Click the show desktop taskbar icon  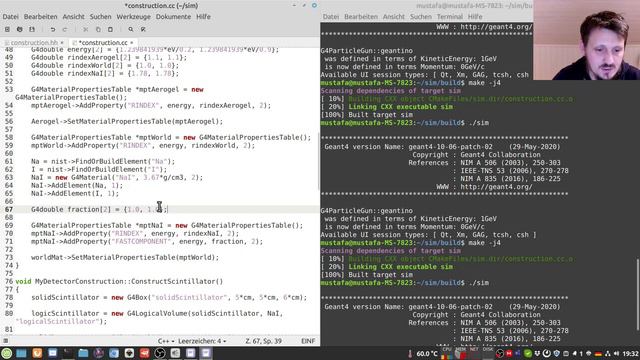coord(21,353)
